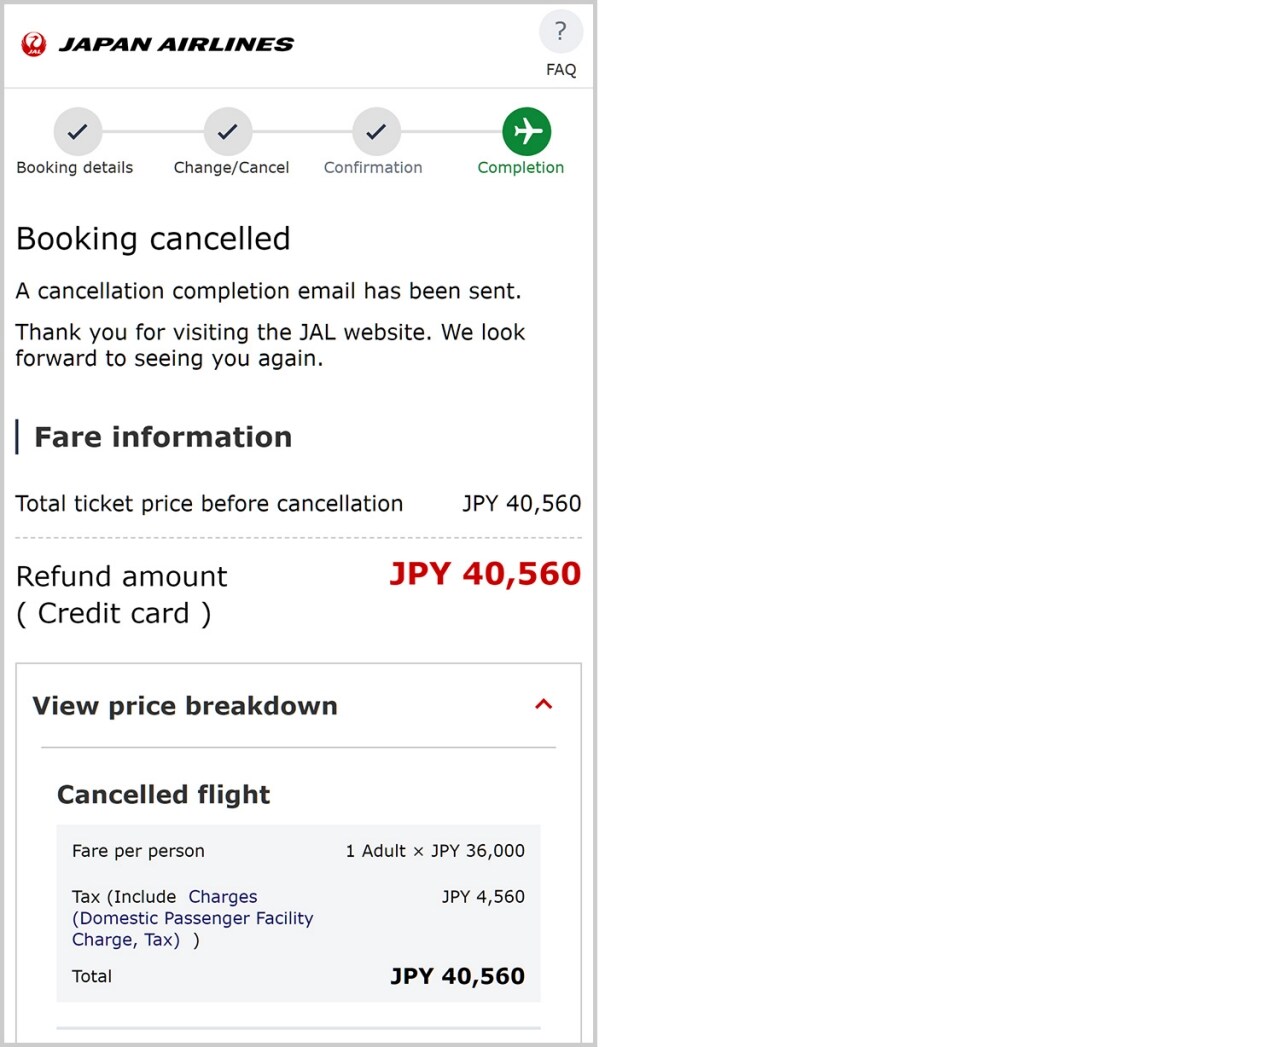Click the Cancelled flight subheading
1280x1047 pixels.
pyautogui.click(x=164, y=795)
